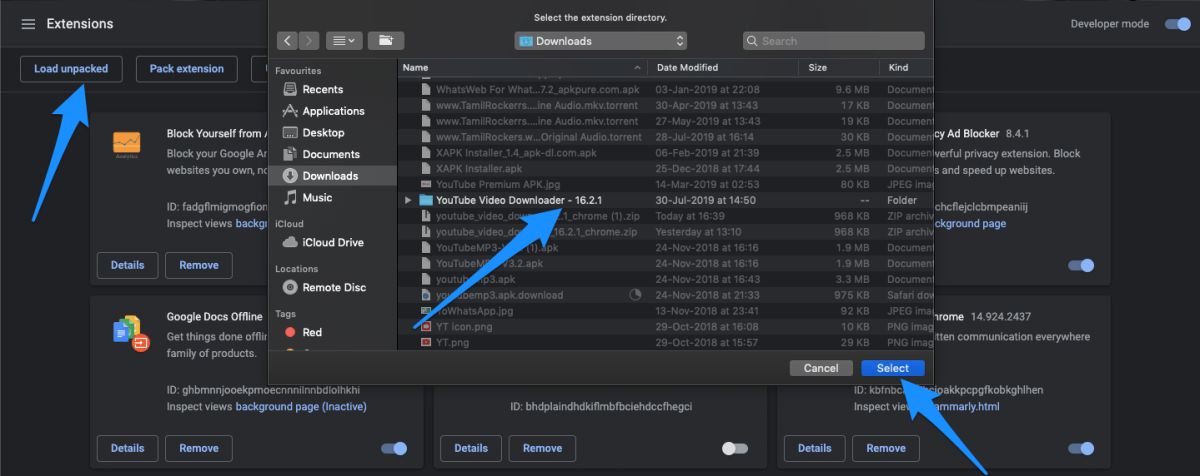Screen dimensions: 1200x476
Task: Sort by Kind column header
Action: point(898,68)
